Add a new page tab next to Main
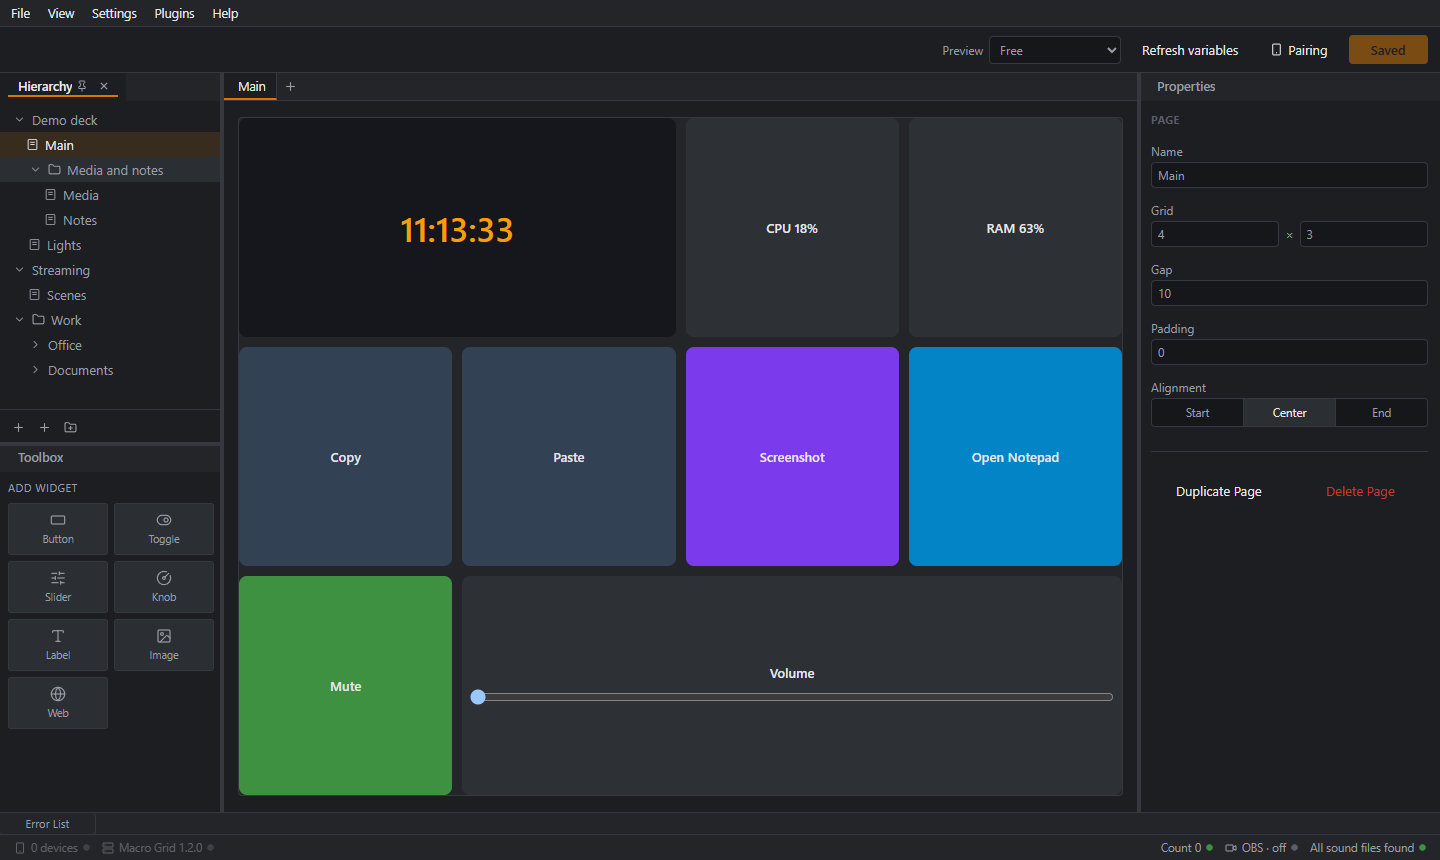This screenshot has height=860, width=1440. 290,86
